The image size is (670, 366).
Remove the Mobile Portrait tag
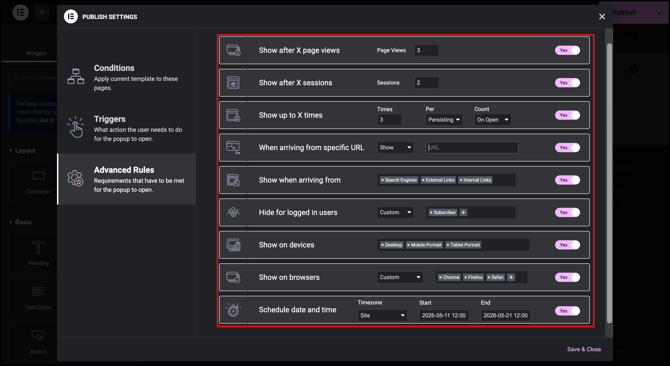[x=408, y=245]
